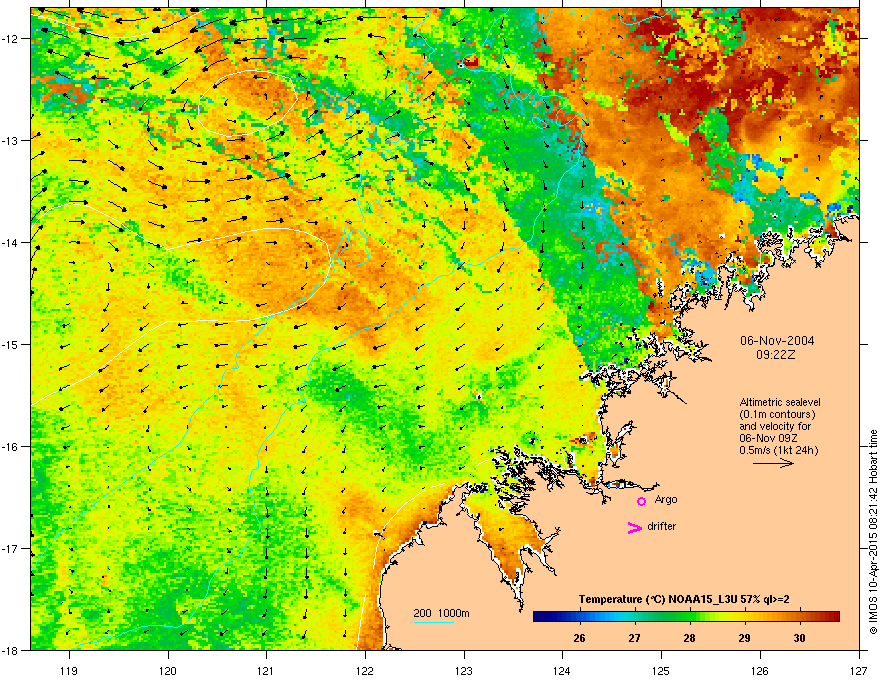Click the '(0.1m contours)' caption line
880x680 pixels.
(777, 414)
